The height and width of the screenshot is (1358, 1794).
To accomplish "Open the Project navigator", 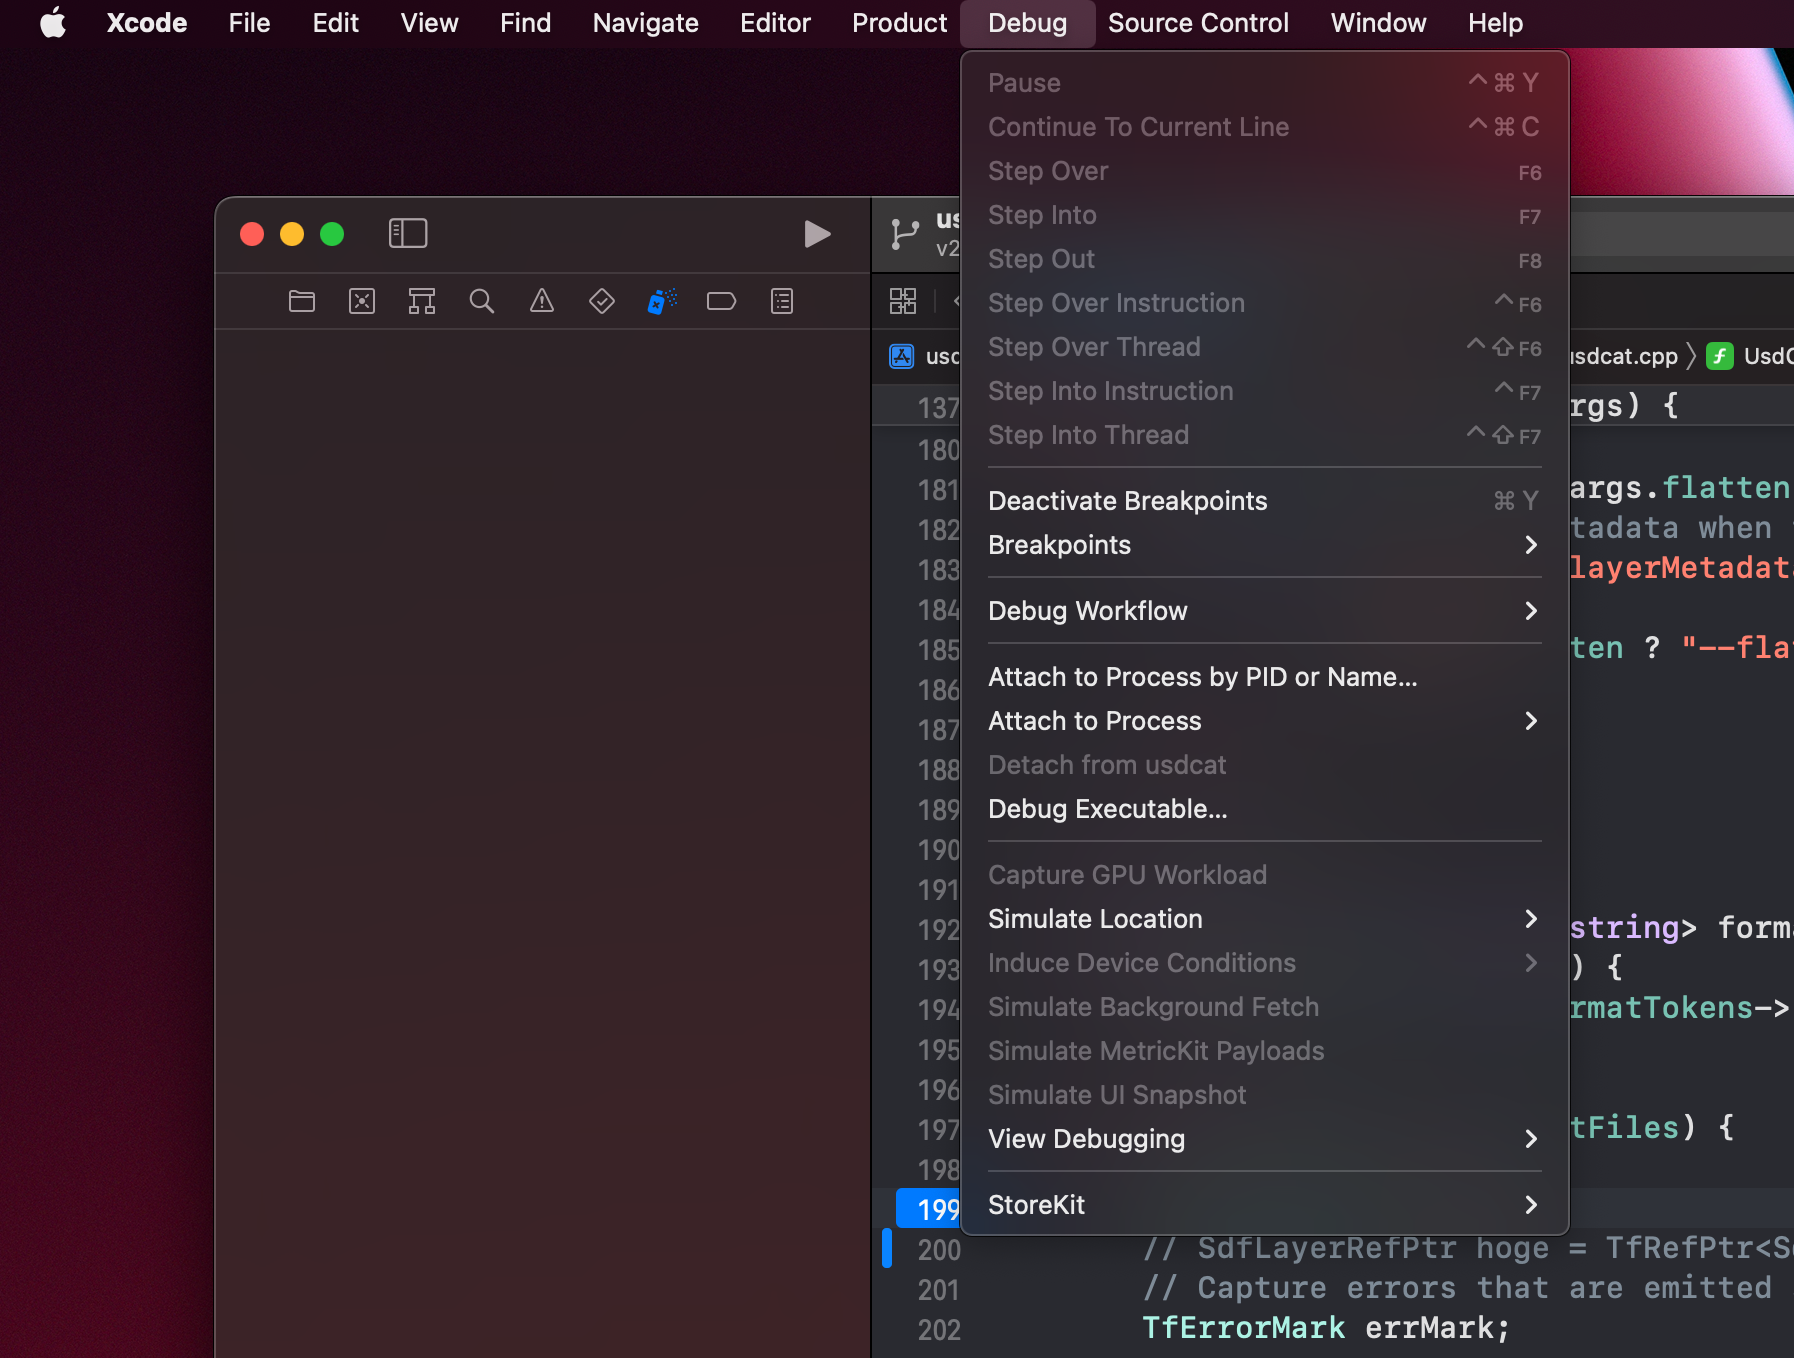I will tap(302, 300).
